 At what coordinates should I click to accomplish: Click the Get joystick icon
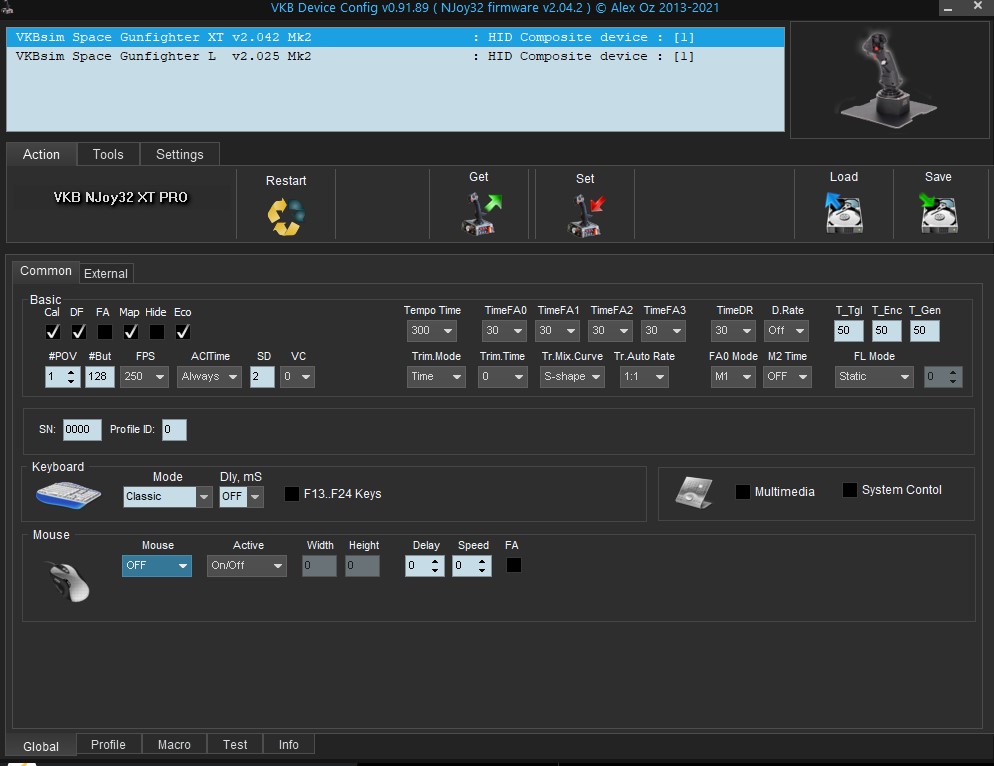(x=480, y=214)
